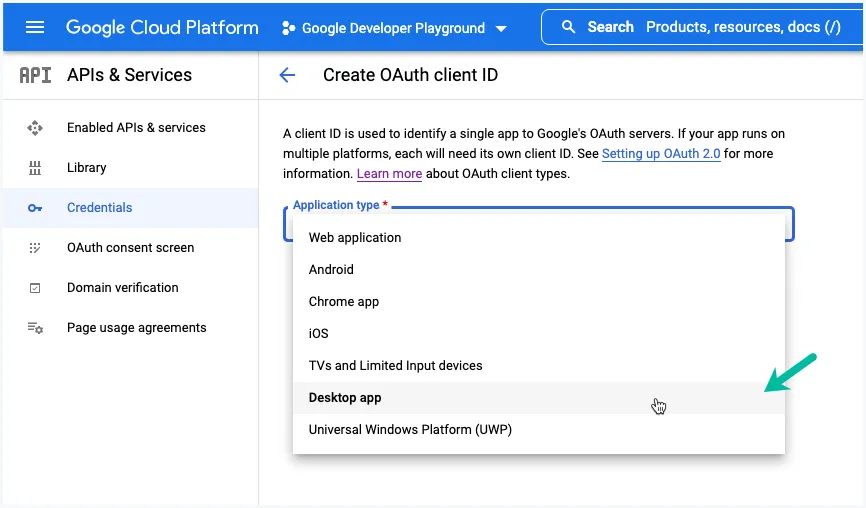Click the back arrow beside Create OAuth client ID

click(x=287, y=75)
